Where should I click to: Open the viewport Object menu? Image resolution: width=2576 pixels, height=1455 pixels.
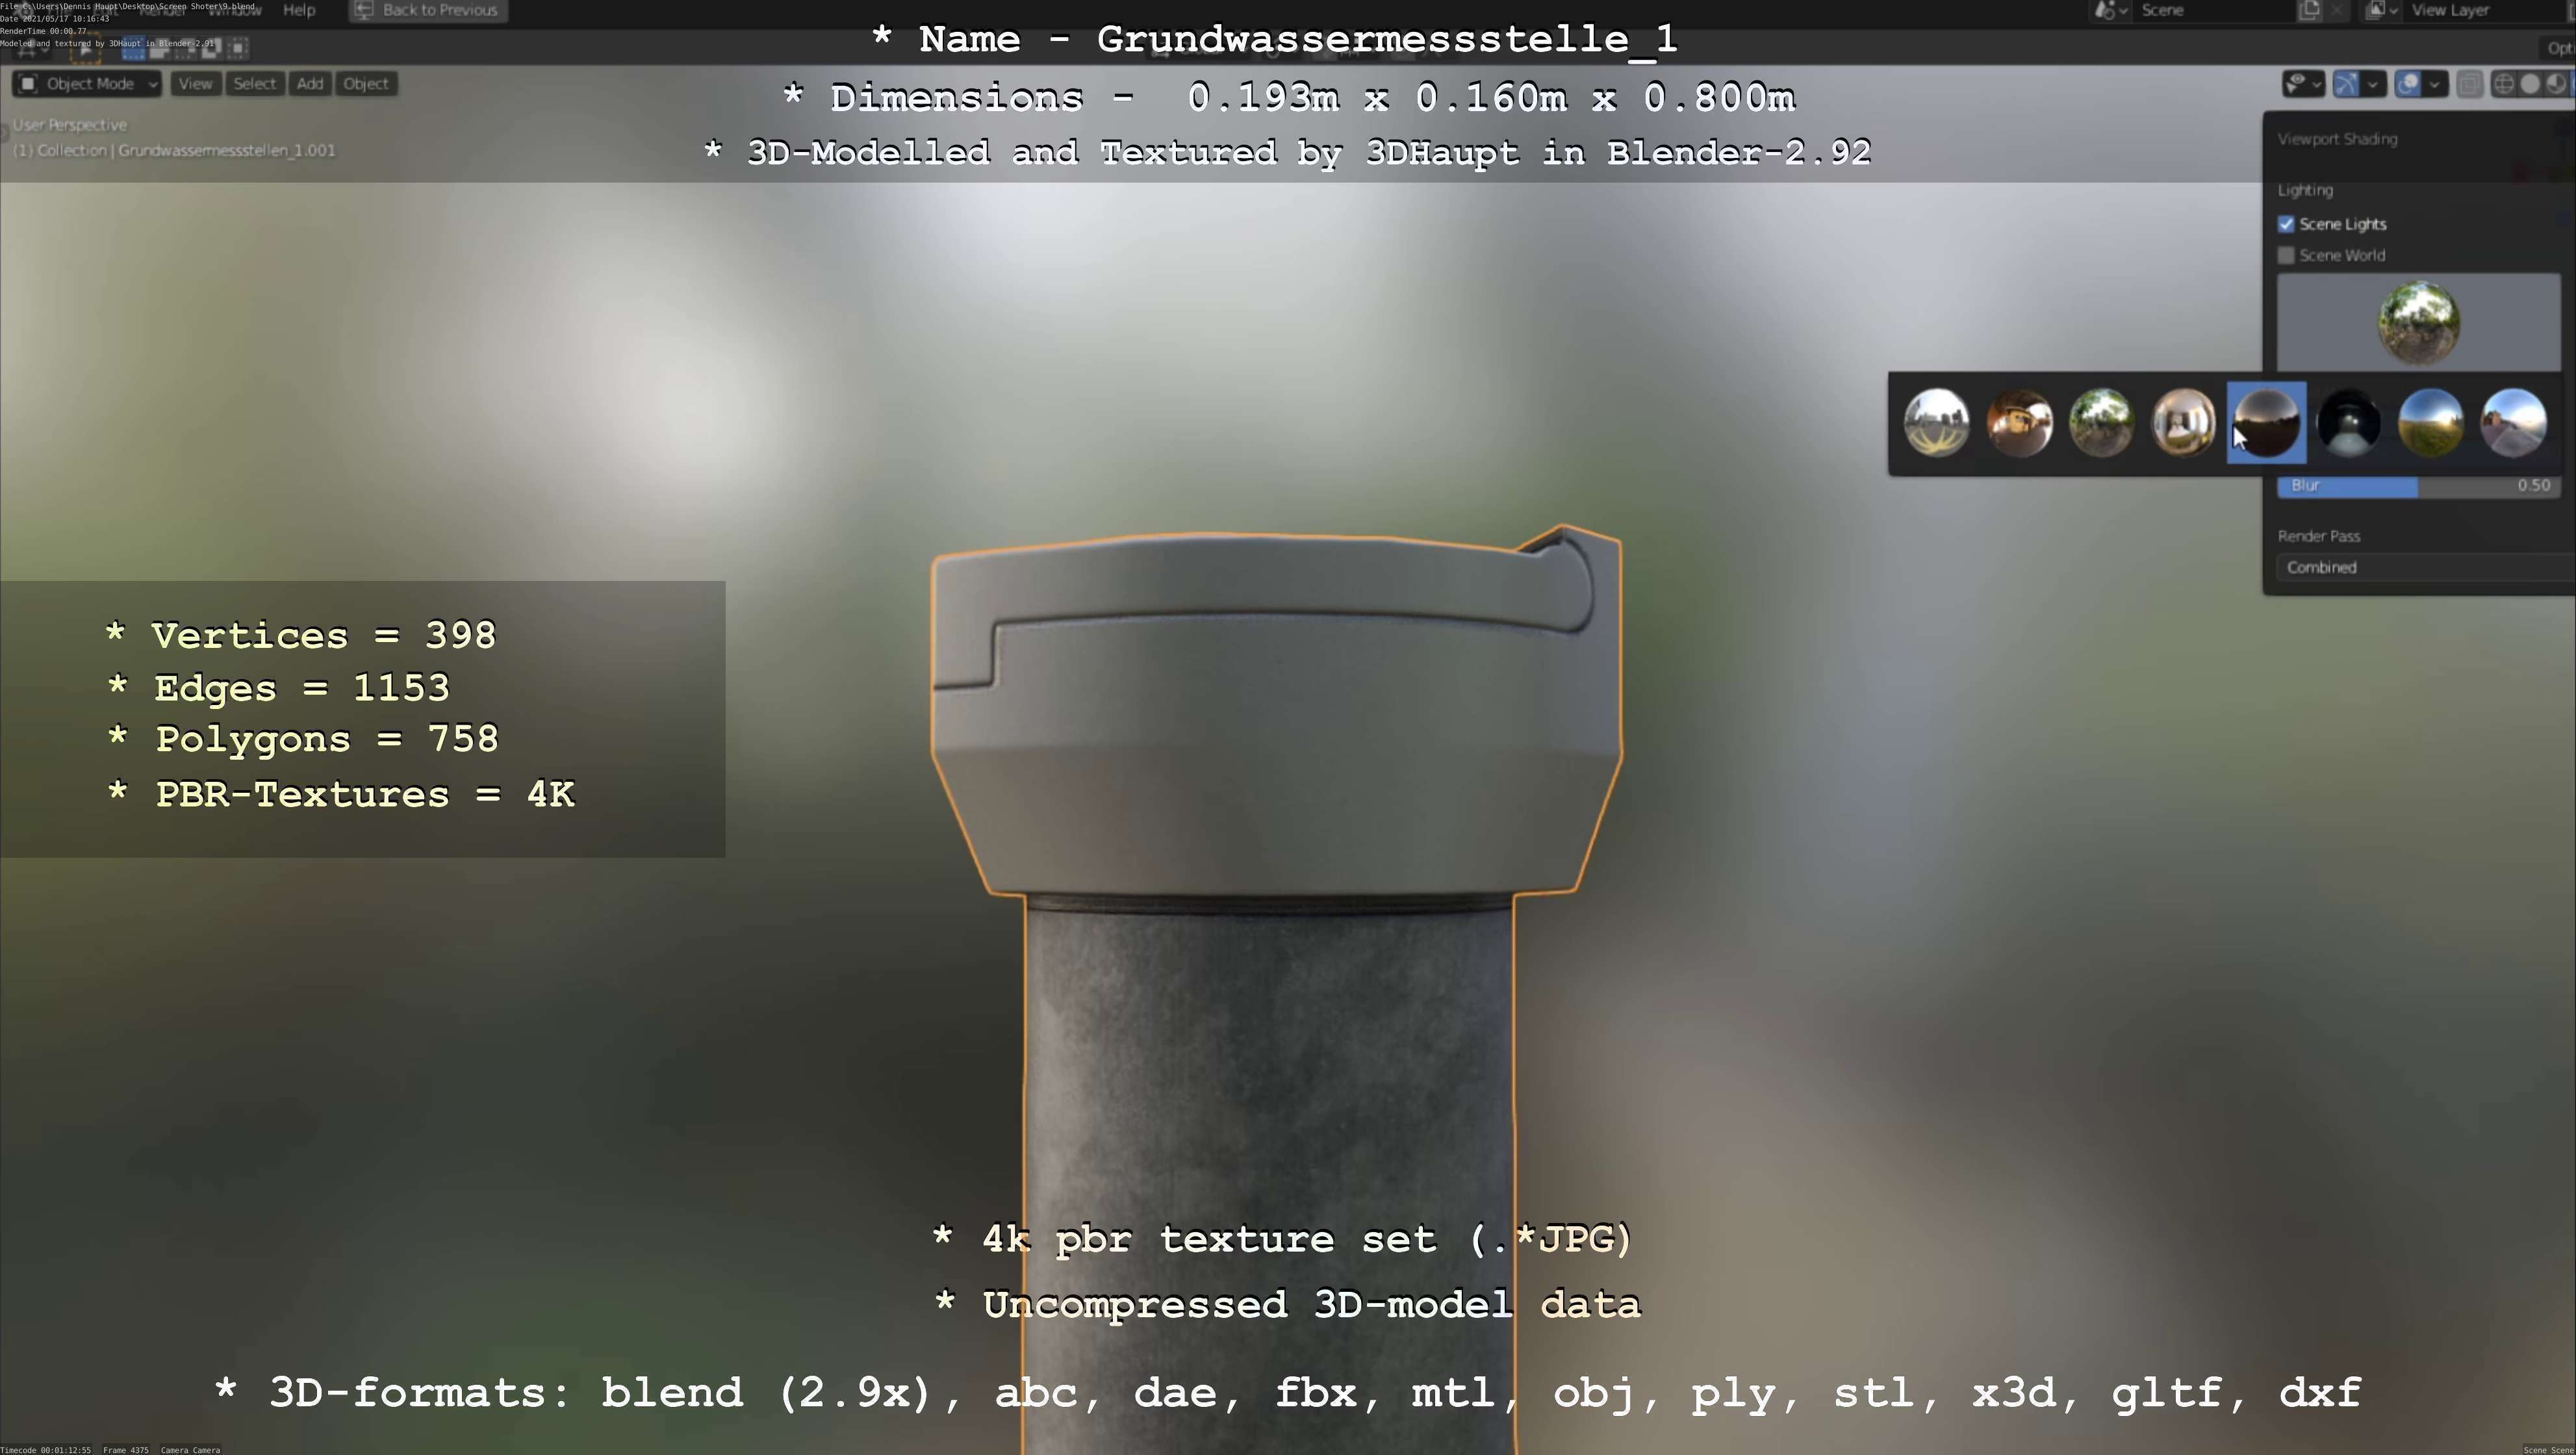(x=366, y=84)
